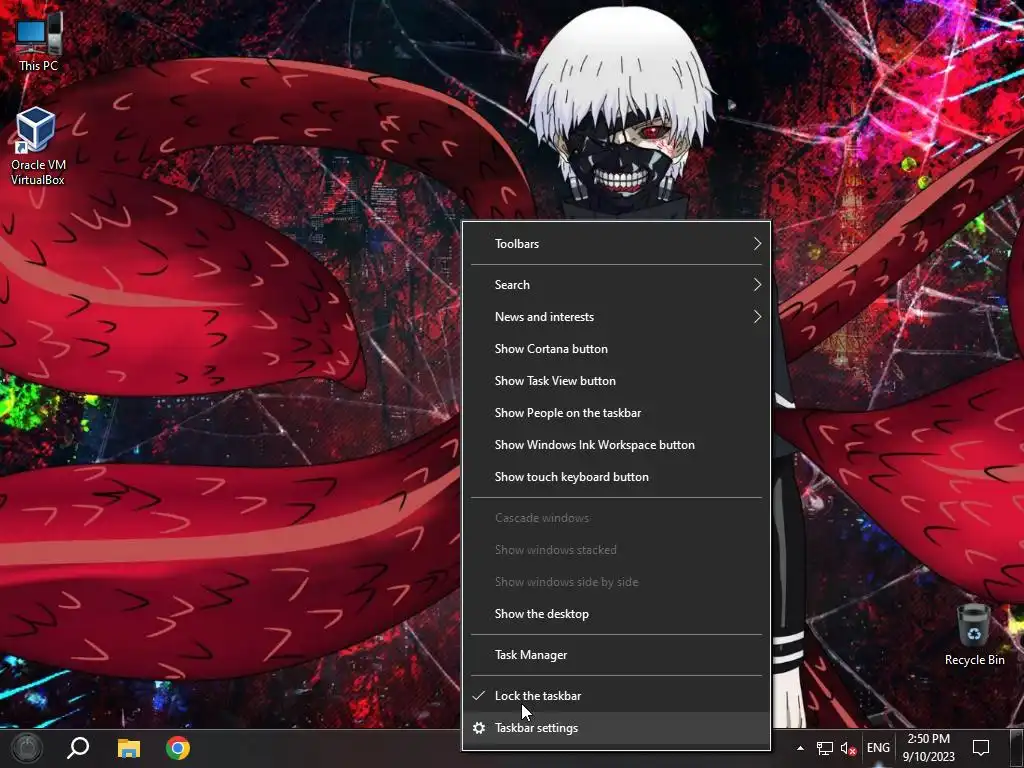The width and height of the screenshot is (1024, 768).
Task: Show hidden tray icons arrow
Action: (800, 748)
